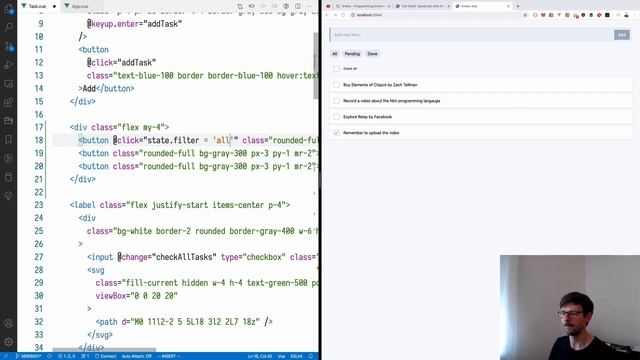Click the vertical scrollbar in the code editor
The image size is (640, 360).
[316, 65]
